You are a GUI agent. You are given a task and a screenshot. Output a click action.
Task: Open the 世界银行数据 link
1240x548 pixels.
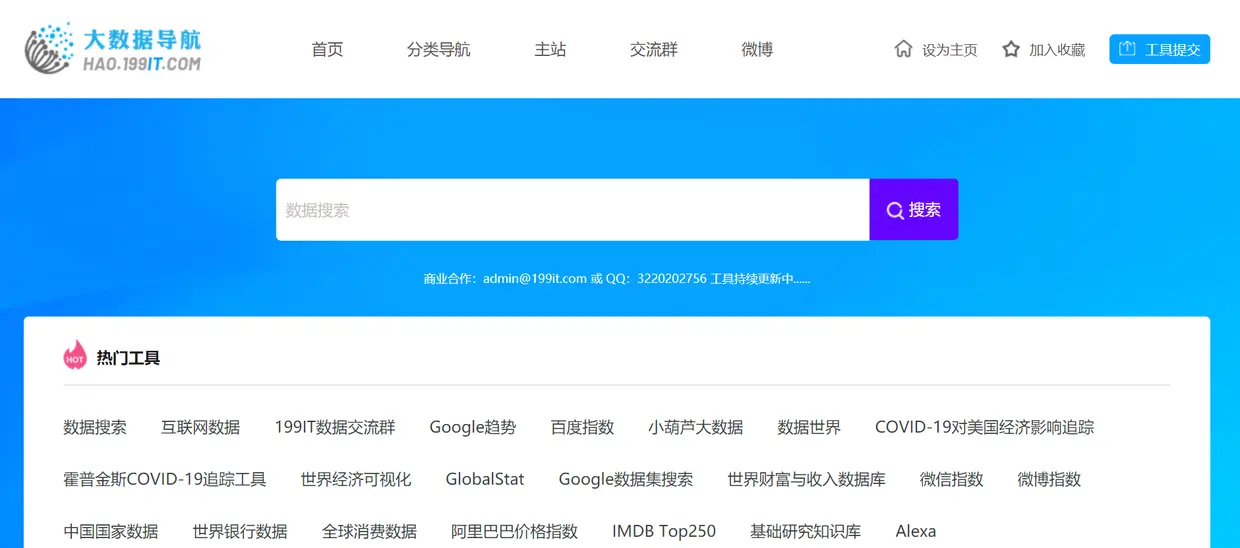coord(240,531)
